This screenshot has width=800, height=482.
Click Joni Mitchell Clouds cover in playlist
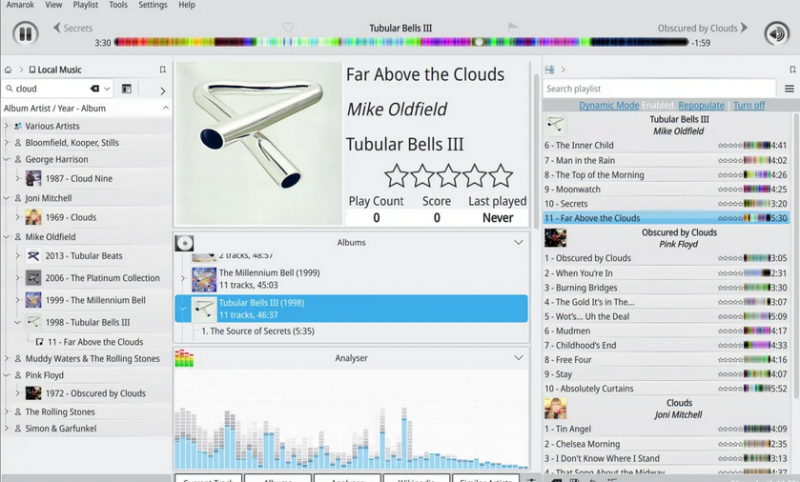[x=555, y=409]
